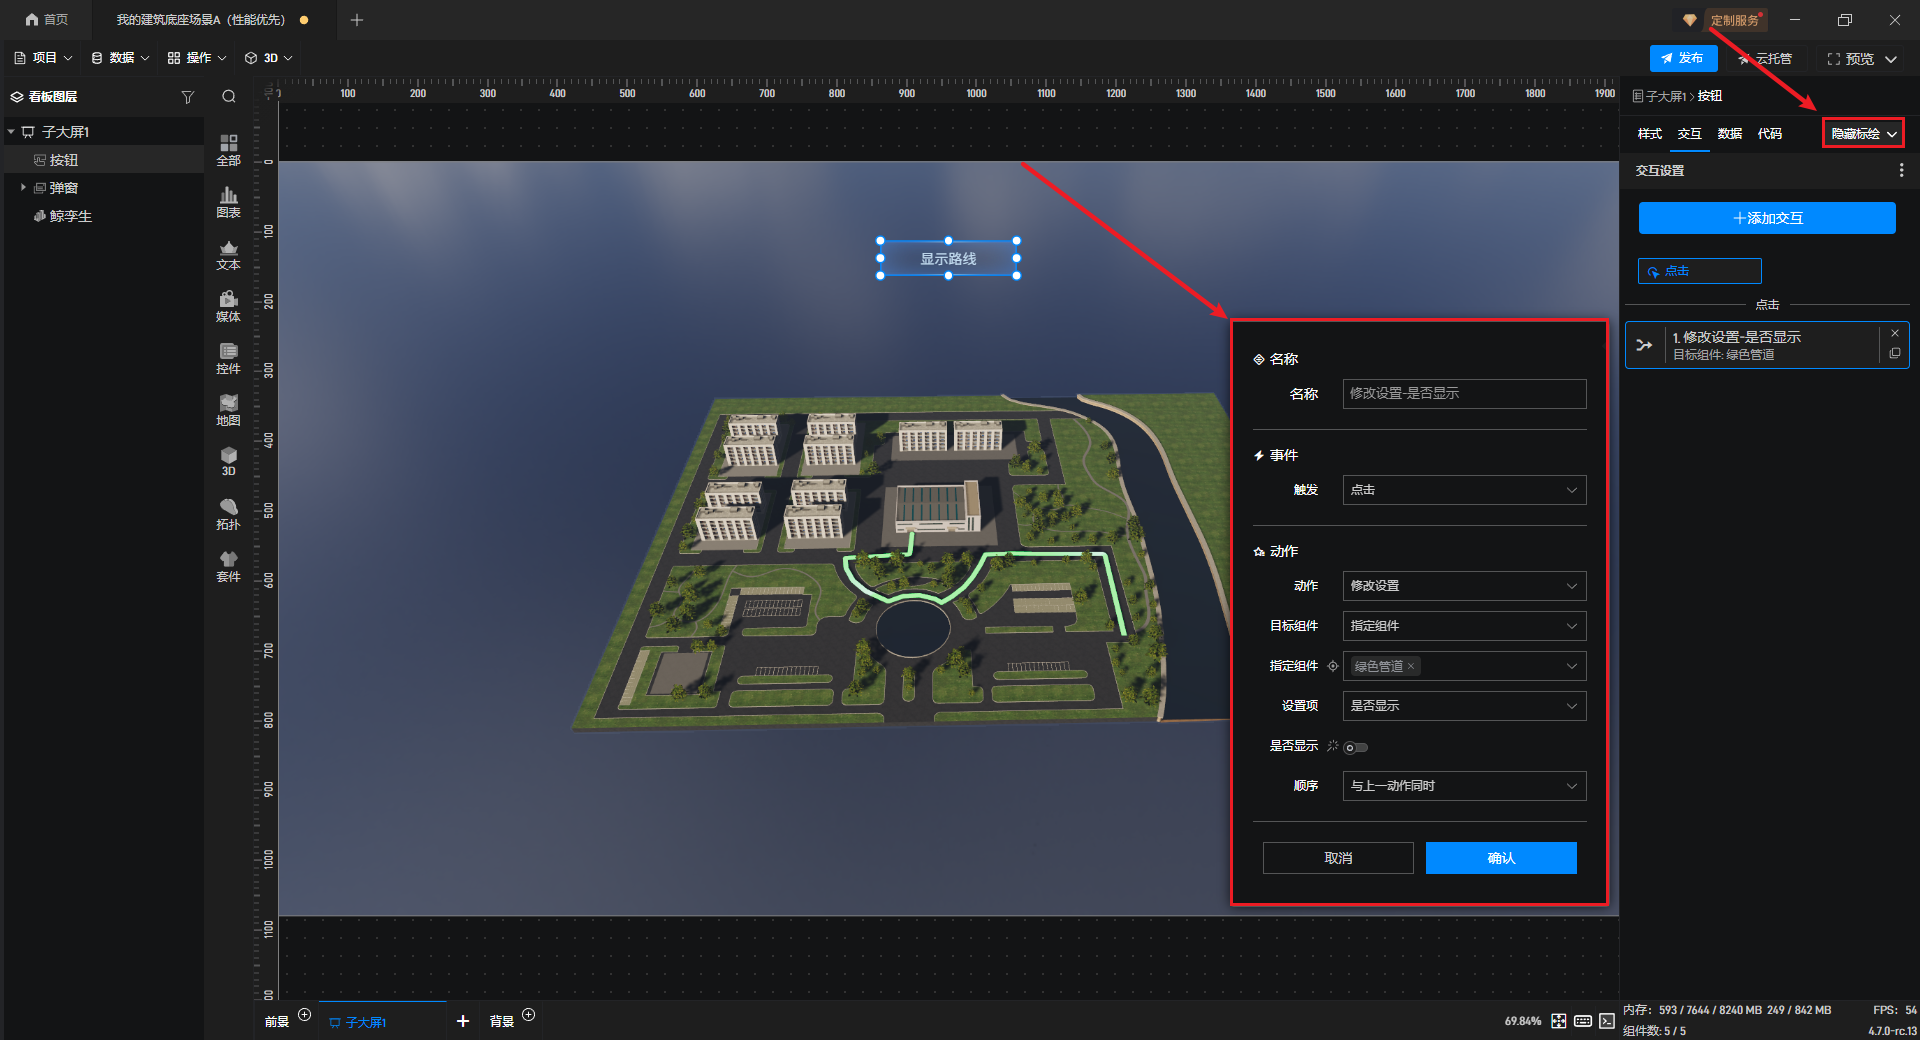Delete the 修改设置-是否显示 interaction item
The image size is (1920, 1040).
(x=1894, y=334)
